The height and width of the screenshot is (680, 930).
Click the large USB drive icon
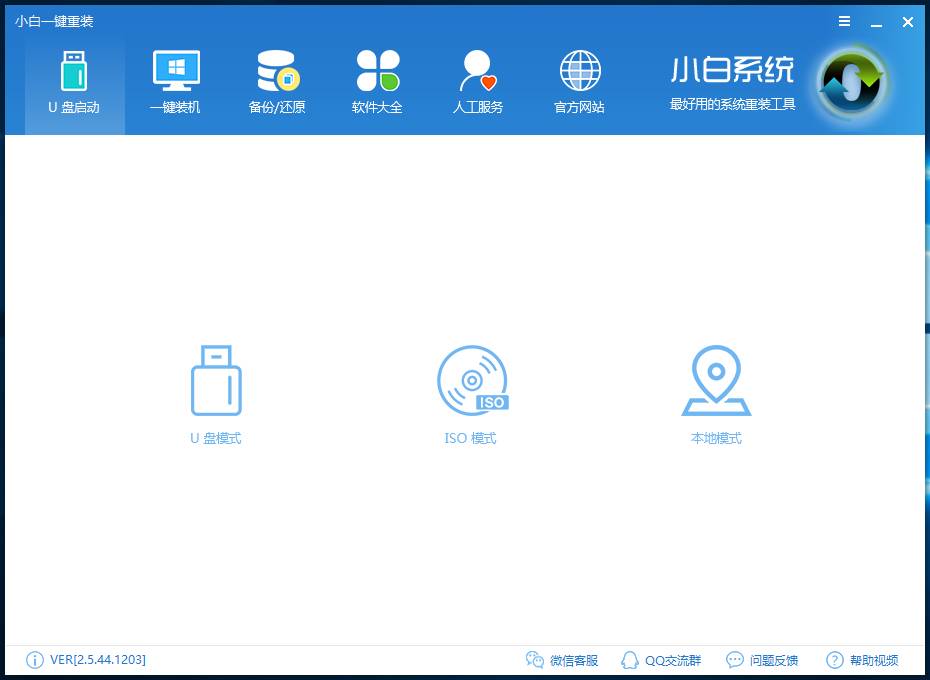click(x=216, y=381)
